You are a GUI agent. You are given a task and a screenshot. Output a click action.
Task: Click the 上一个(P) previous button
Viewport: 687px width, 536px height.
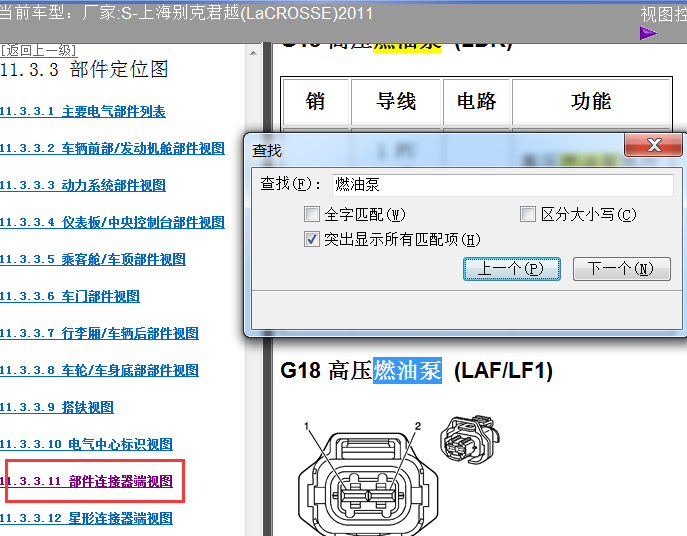tap(512, 269)
